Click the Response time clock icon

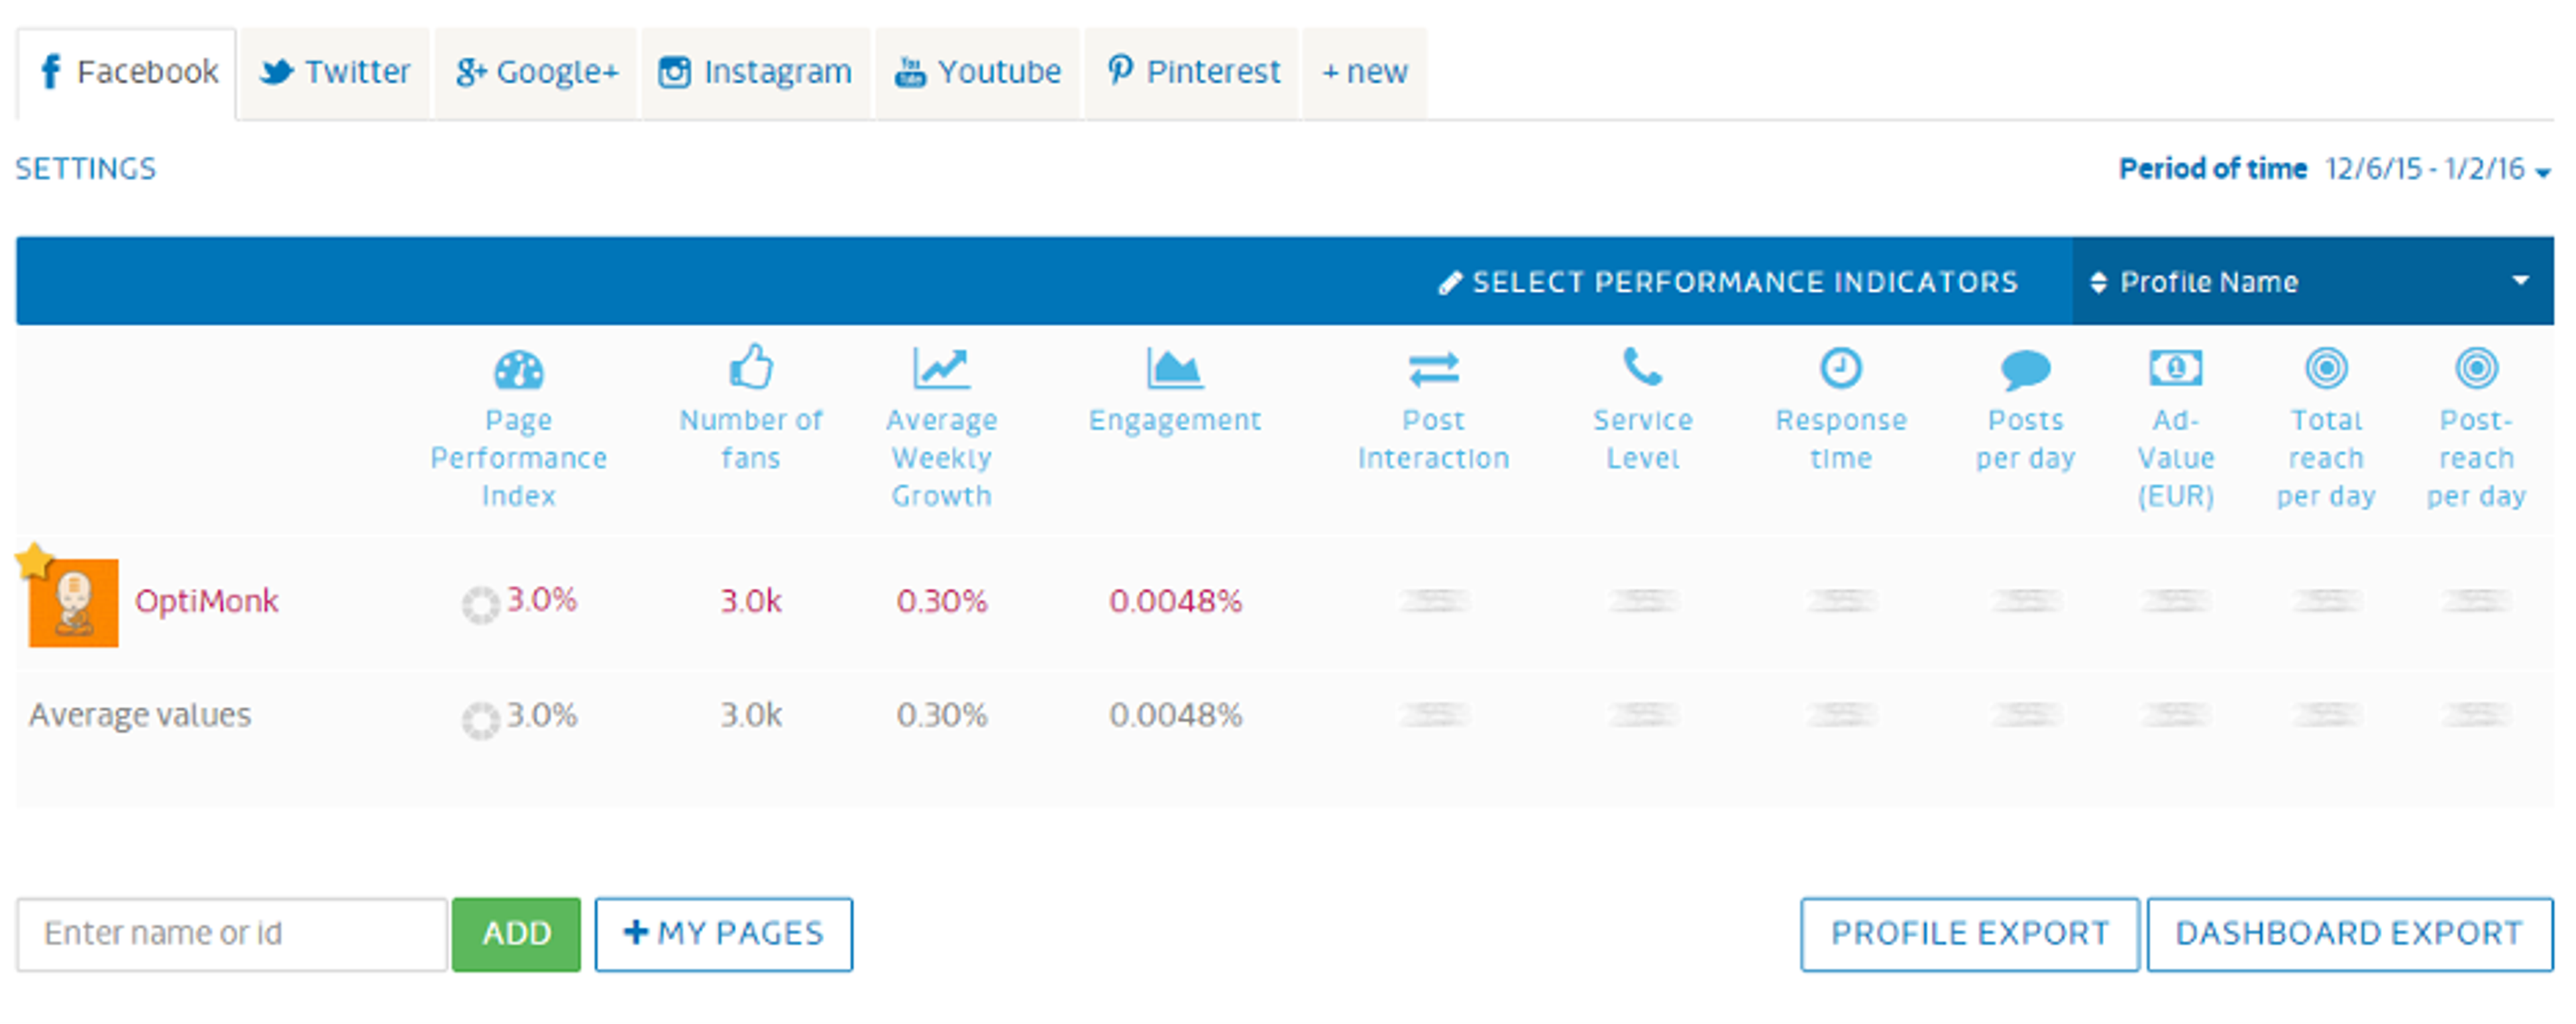pyautogui.click(x=1841, y=368)
